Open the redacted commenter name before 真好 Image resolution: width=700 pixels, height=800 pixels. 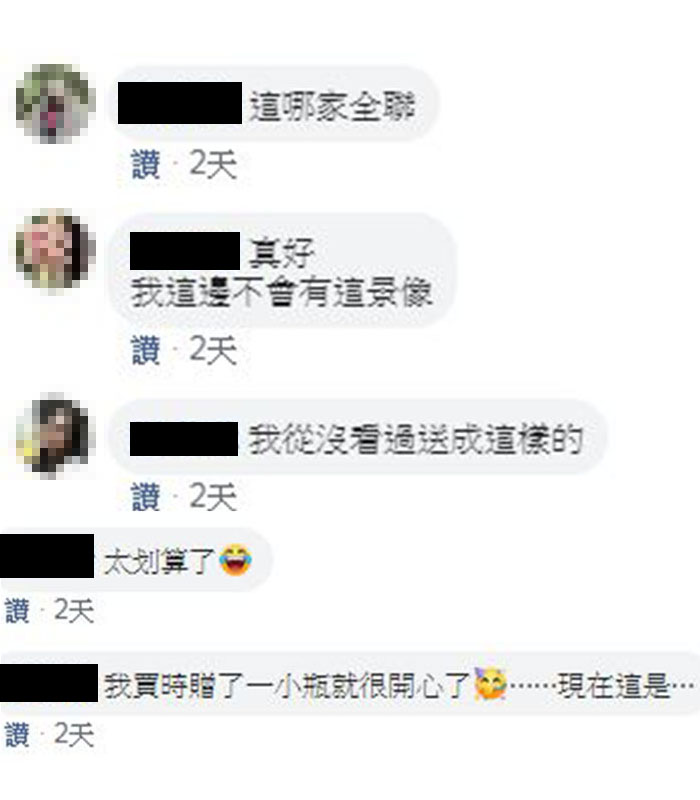coord(185,251)
